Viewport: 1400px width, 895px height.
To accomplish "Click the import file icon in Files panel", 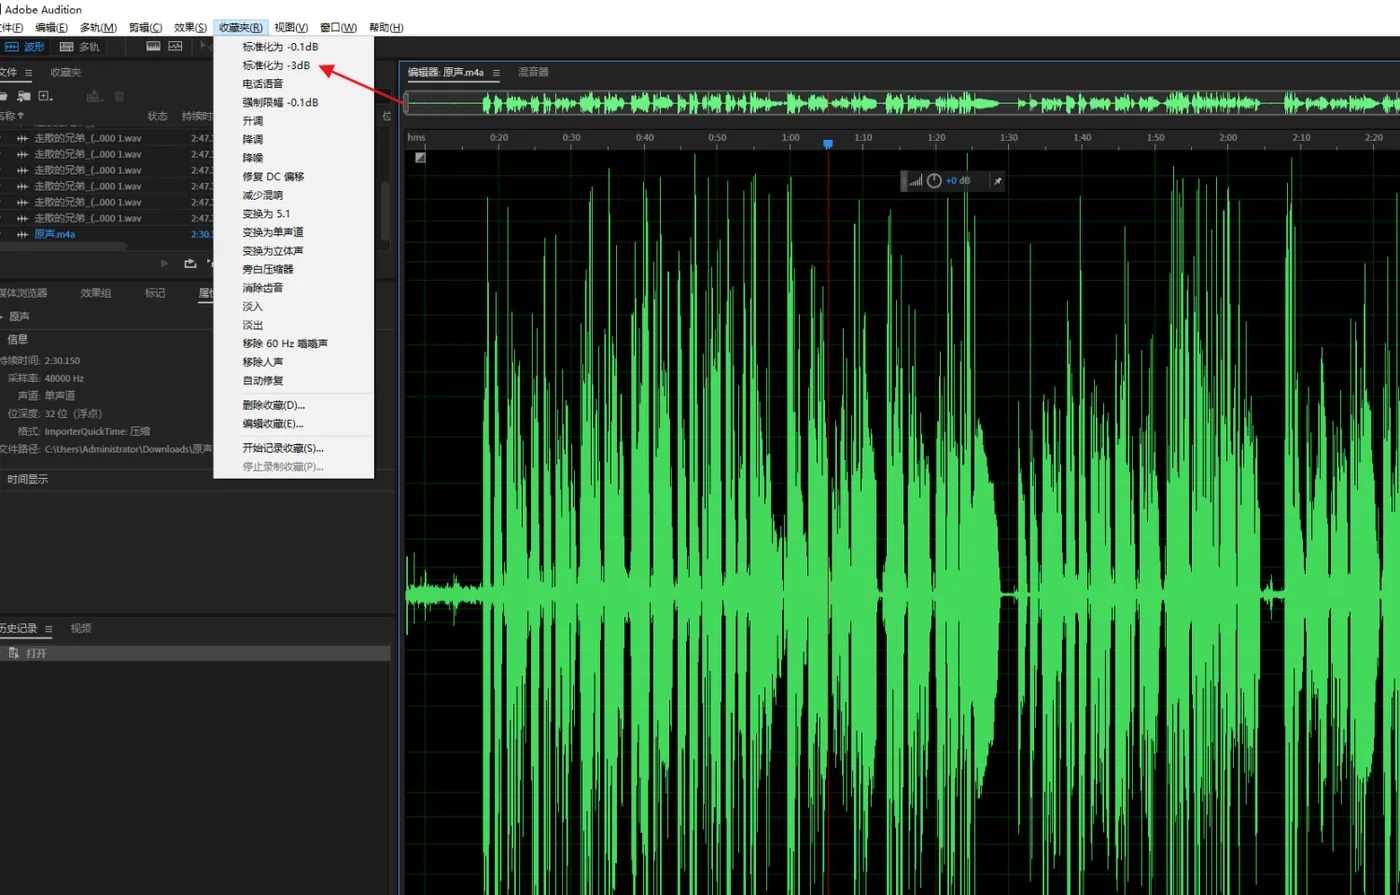I will pyautogui.click(x=22, y=96).
